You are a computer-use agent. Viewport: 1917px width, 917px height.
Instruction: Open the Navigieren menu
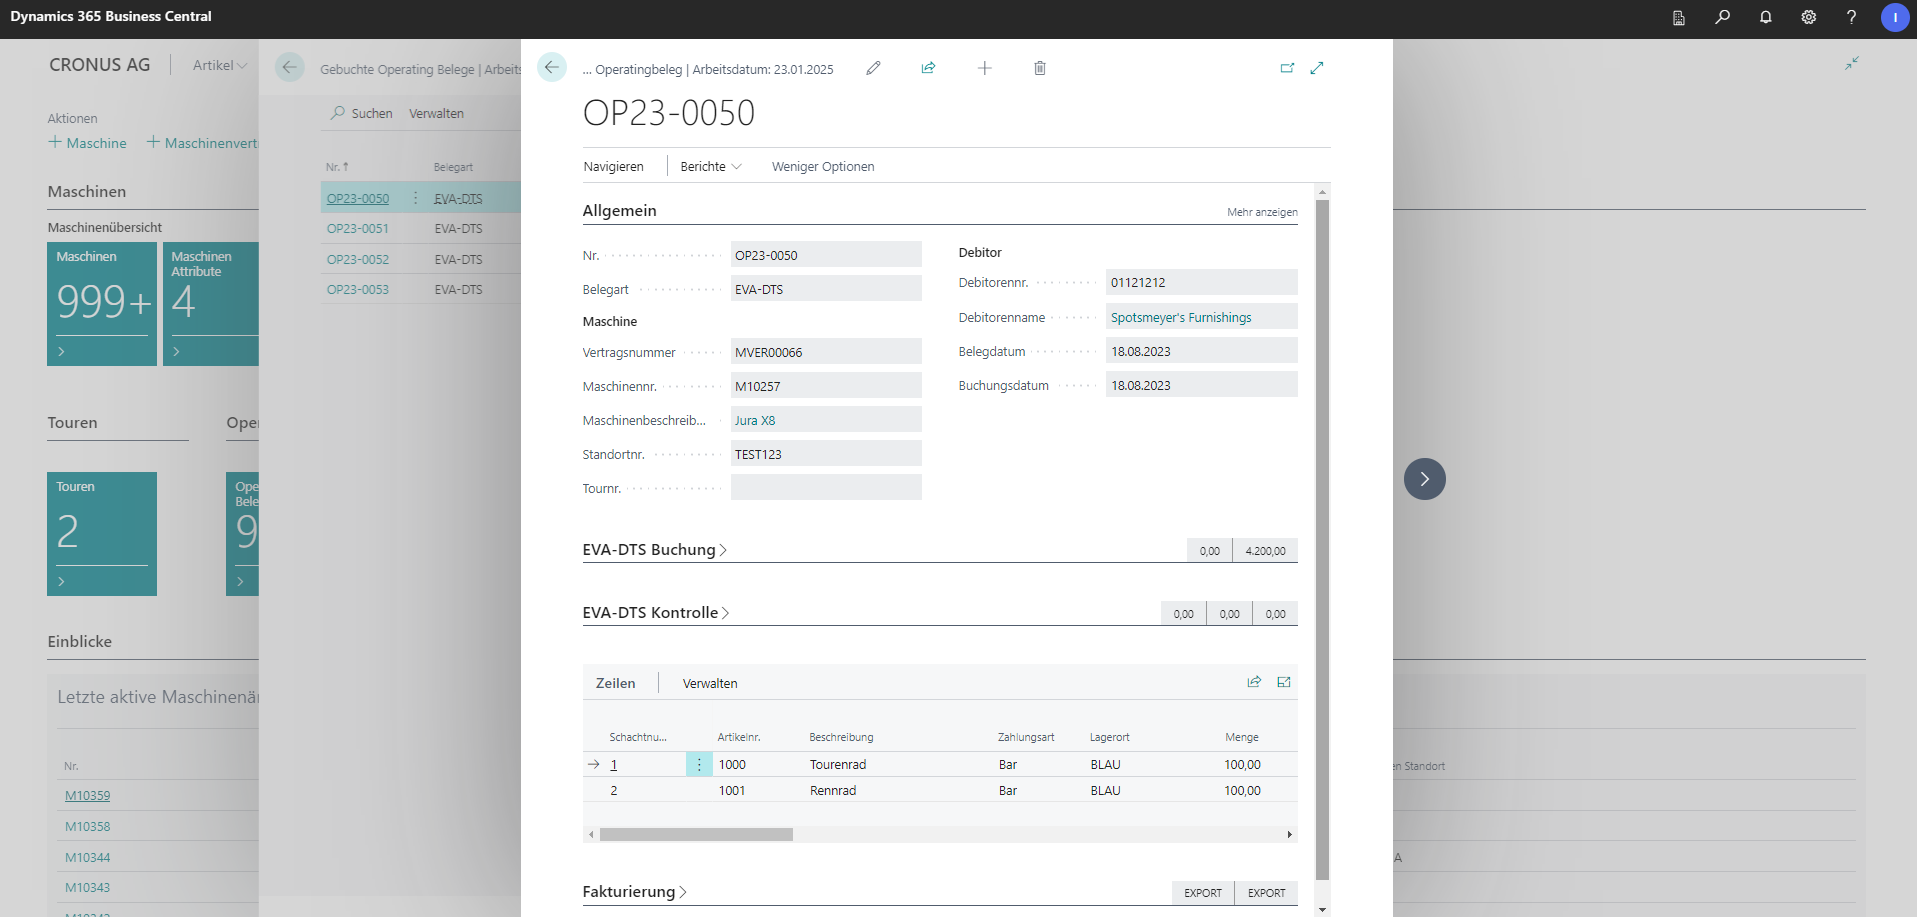[613, 167]
